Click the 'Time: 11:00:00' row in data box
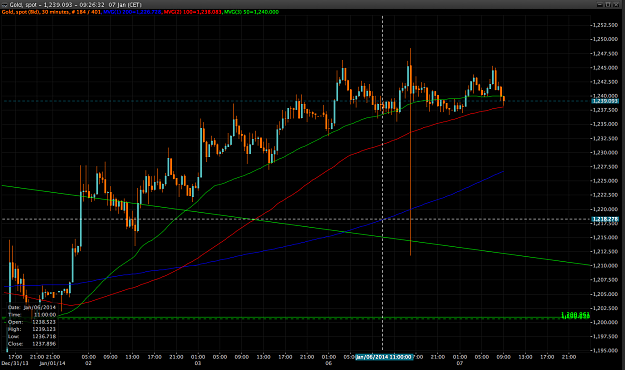The width and height of the screenshot is (625, 370). click(32, 315)
